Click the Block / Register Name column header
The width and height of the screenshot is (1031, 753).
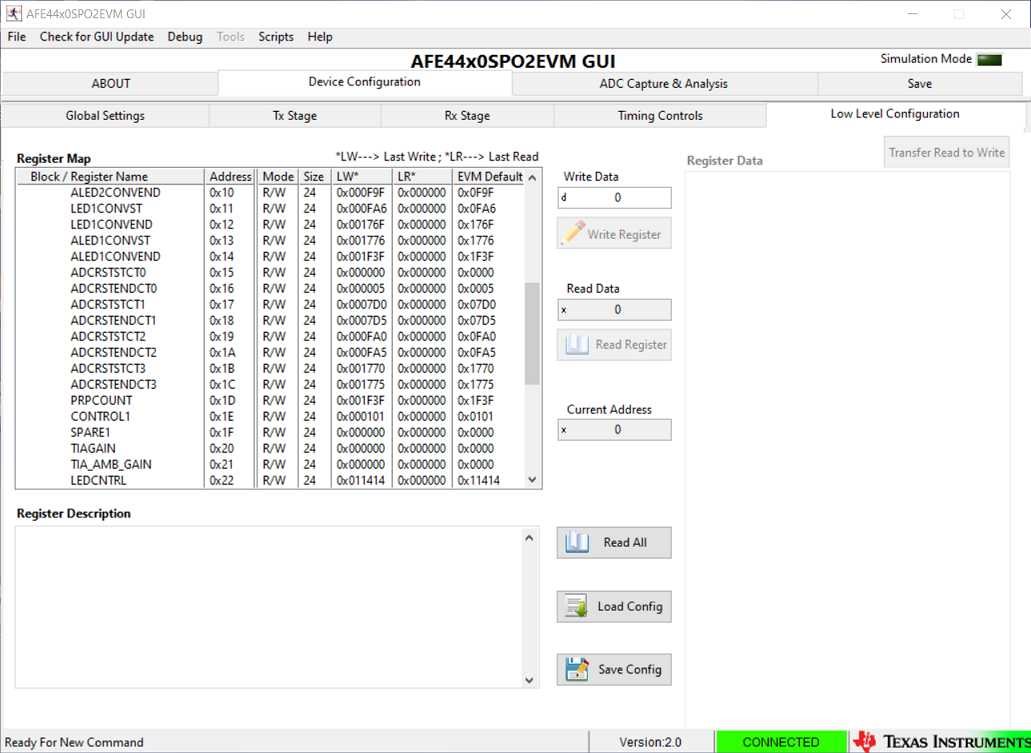[110, 177]
